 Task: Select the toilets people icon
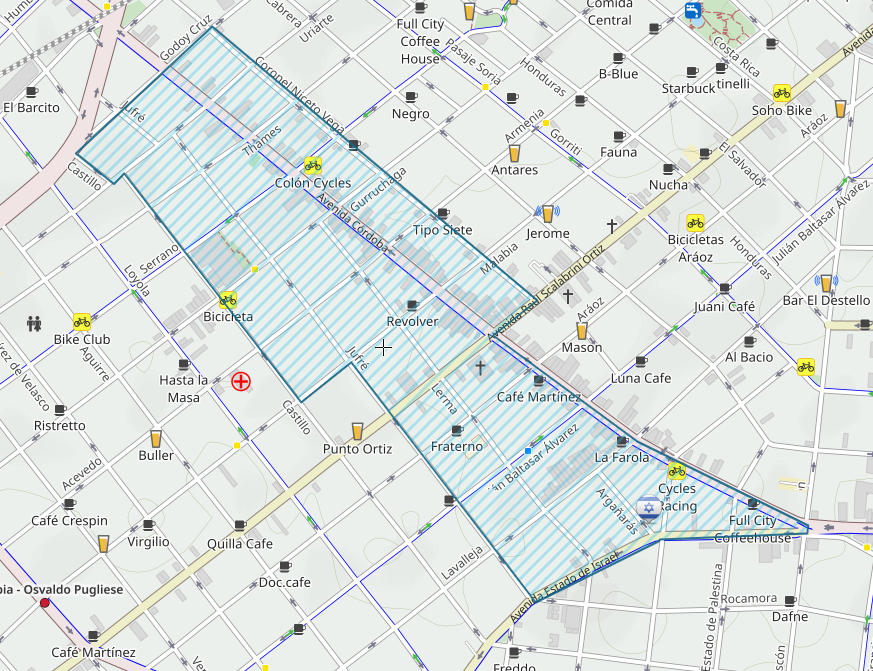click(x=34, y=323)
